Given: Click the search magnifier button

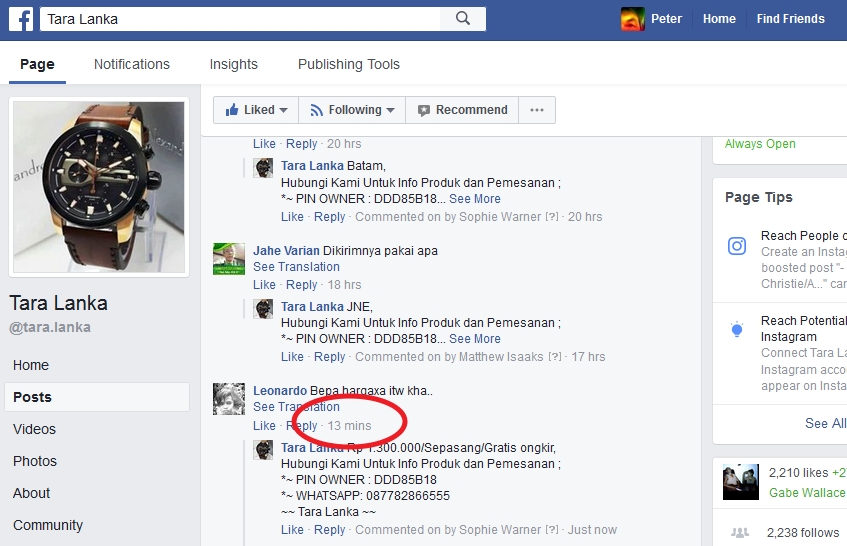Looking at the screenshot, I should point(463,18).
